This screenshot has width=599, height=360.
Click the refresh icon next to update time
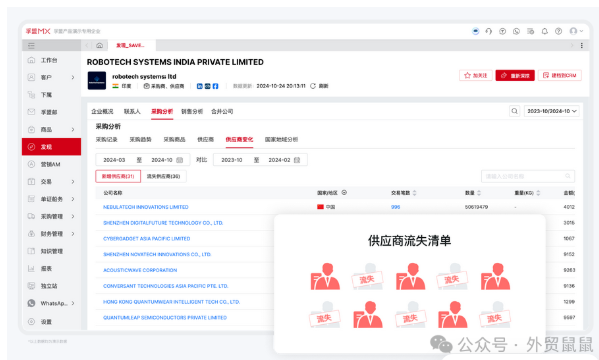point(313,86)
